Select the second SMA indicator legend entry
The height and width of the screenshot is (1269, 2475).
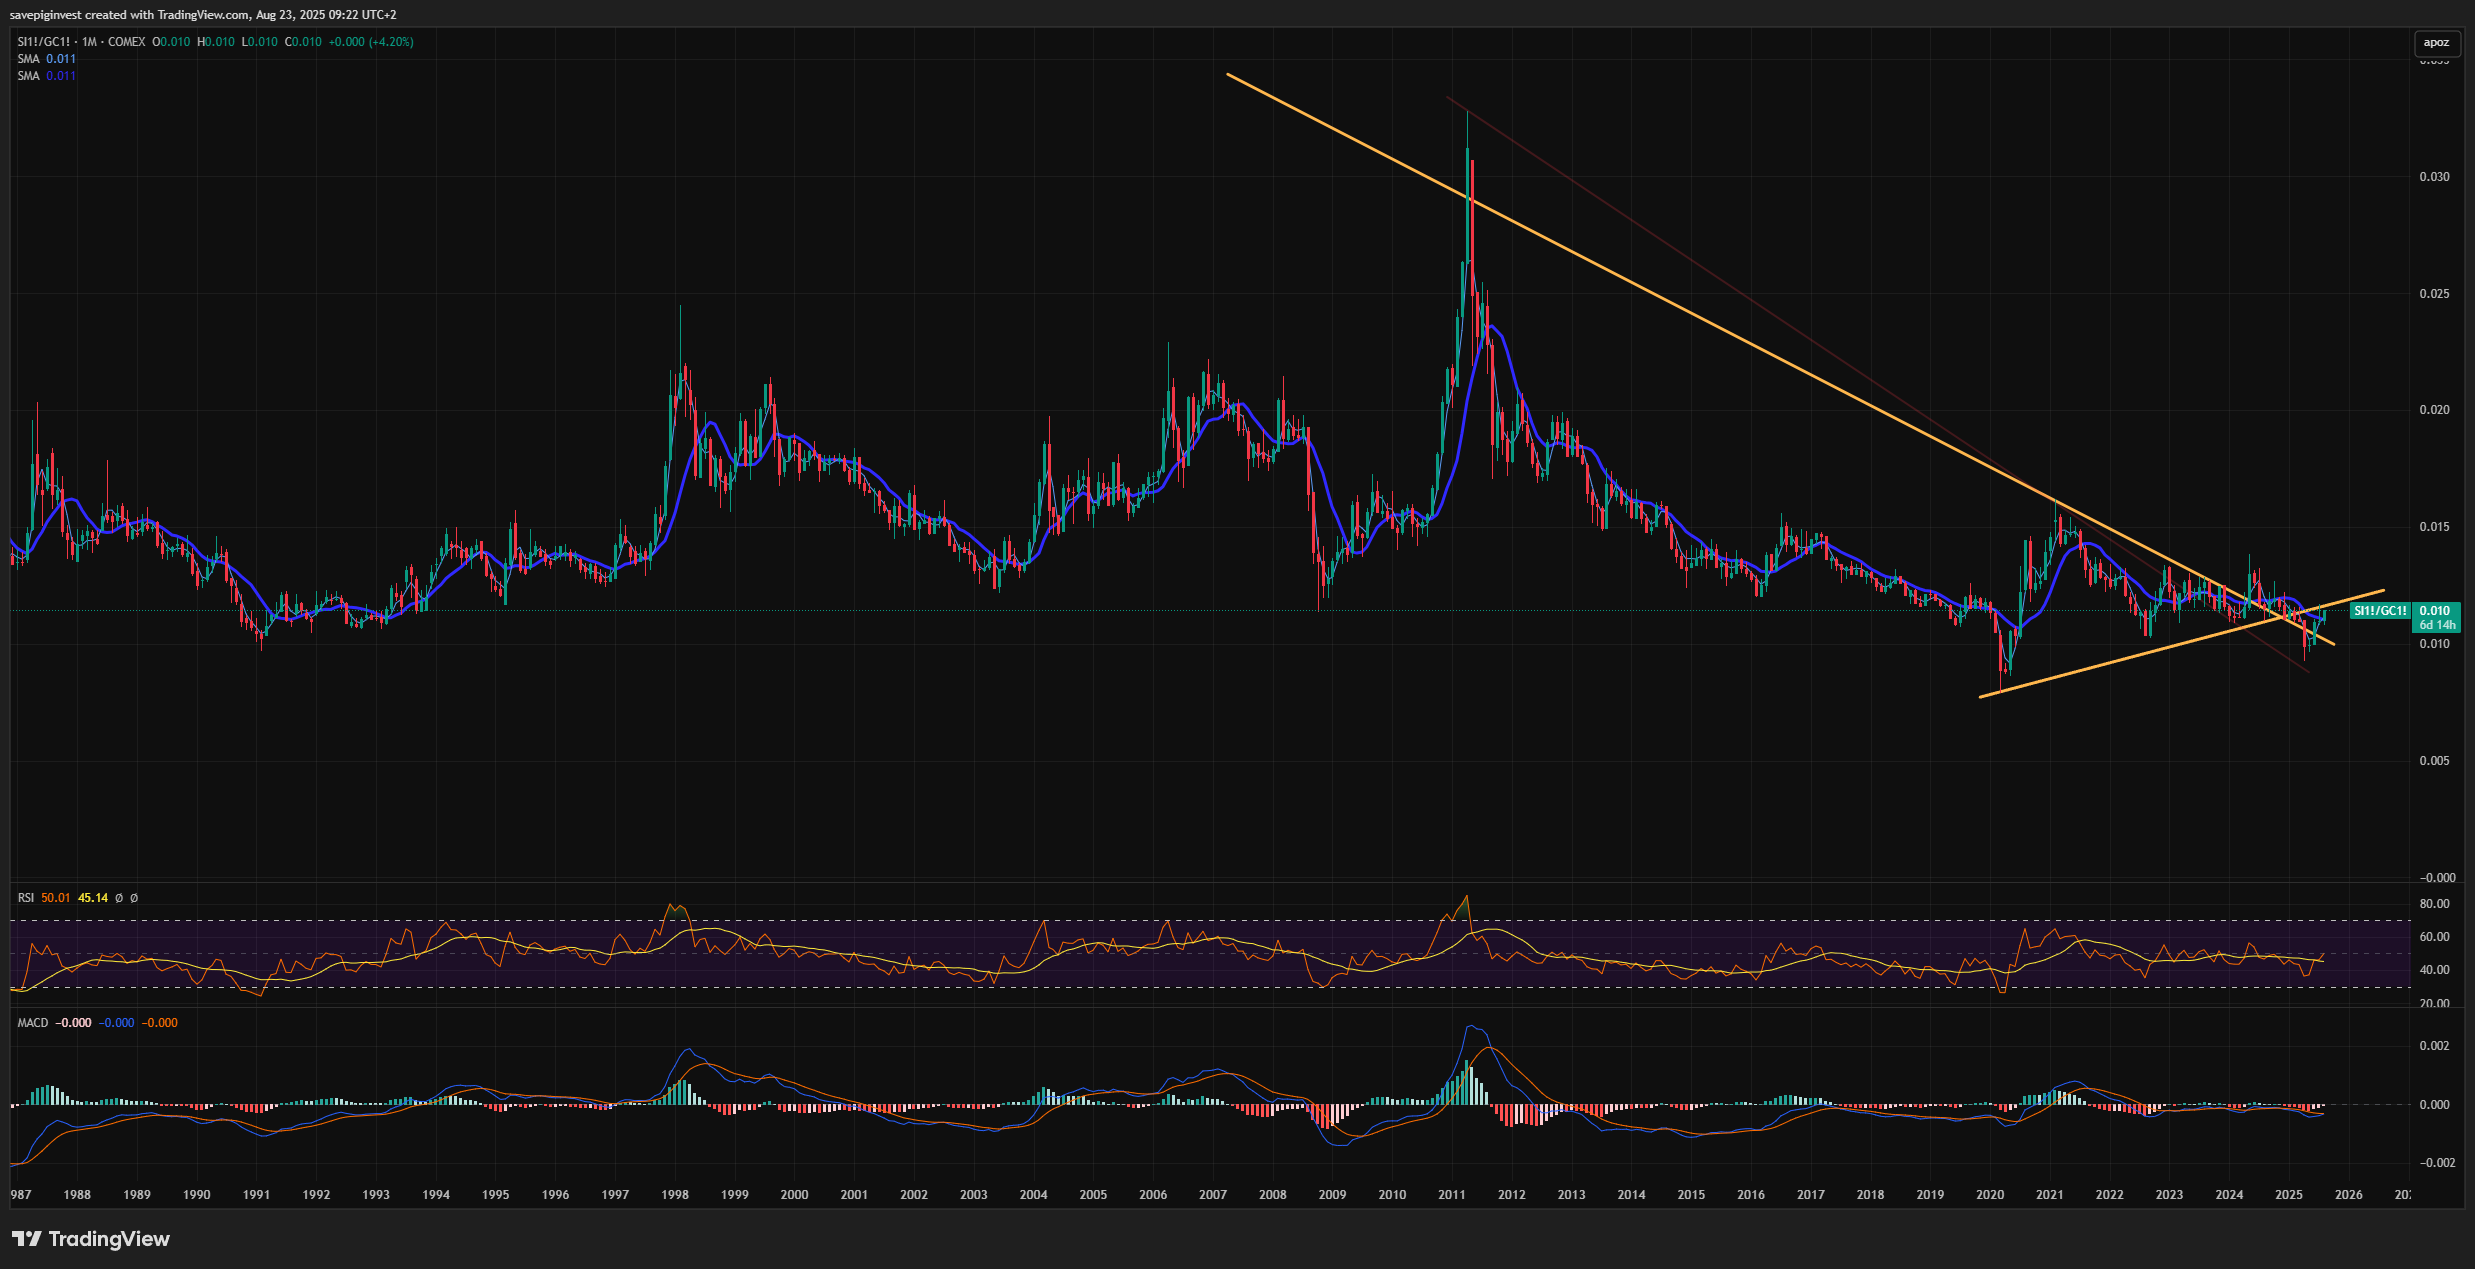(29, 76)
